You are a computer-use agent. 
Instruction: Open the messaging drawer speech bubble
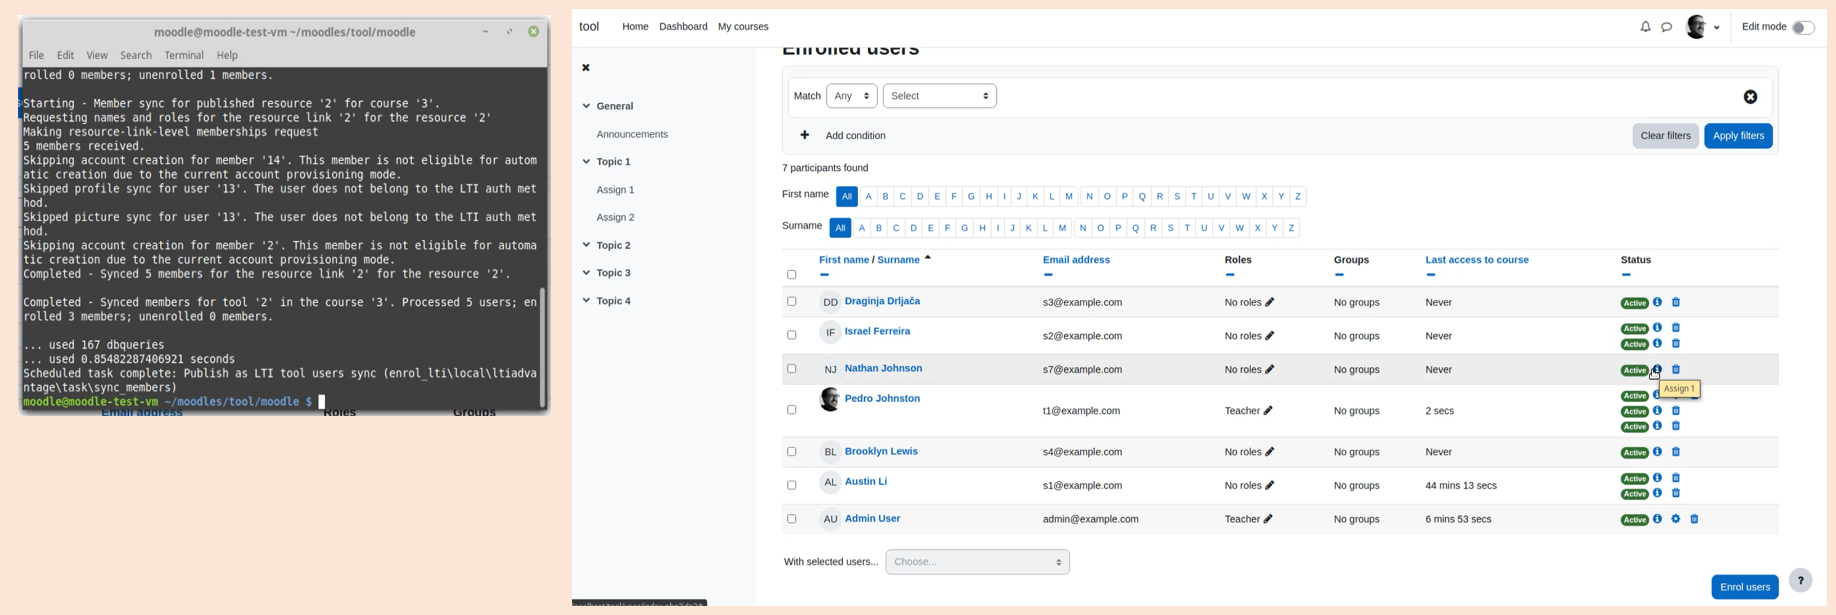1666,27
